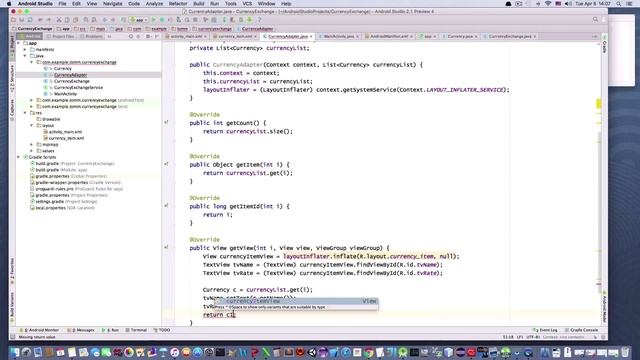Screen dimensions: 640x360
Task: Switch to Currency.java editor tab
Action: (x=460, y=36)
